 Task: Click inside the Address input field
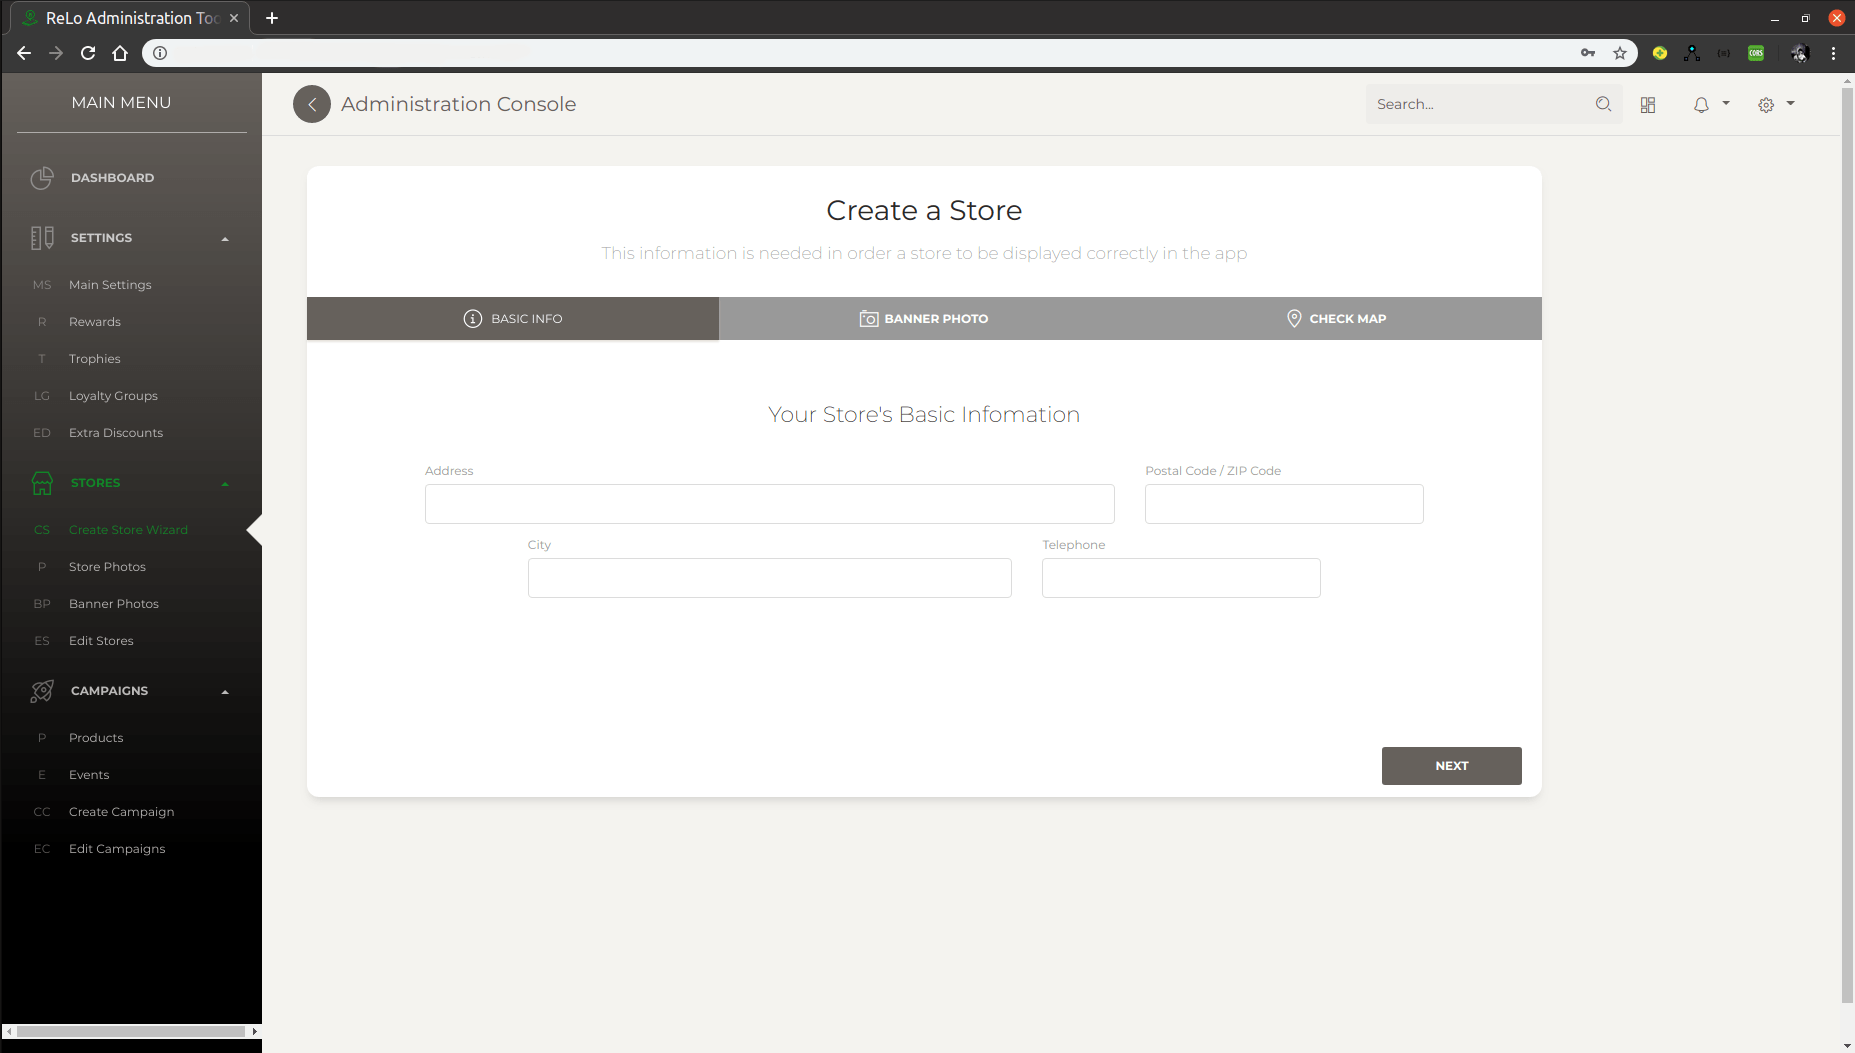[x=768, y=504]
